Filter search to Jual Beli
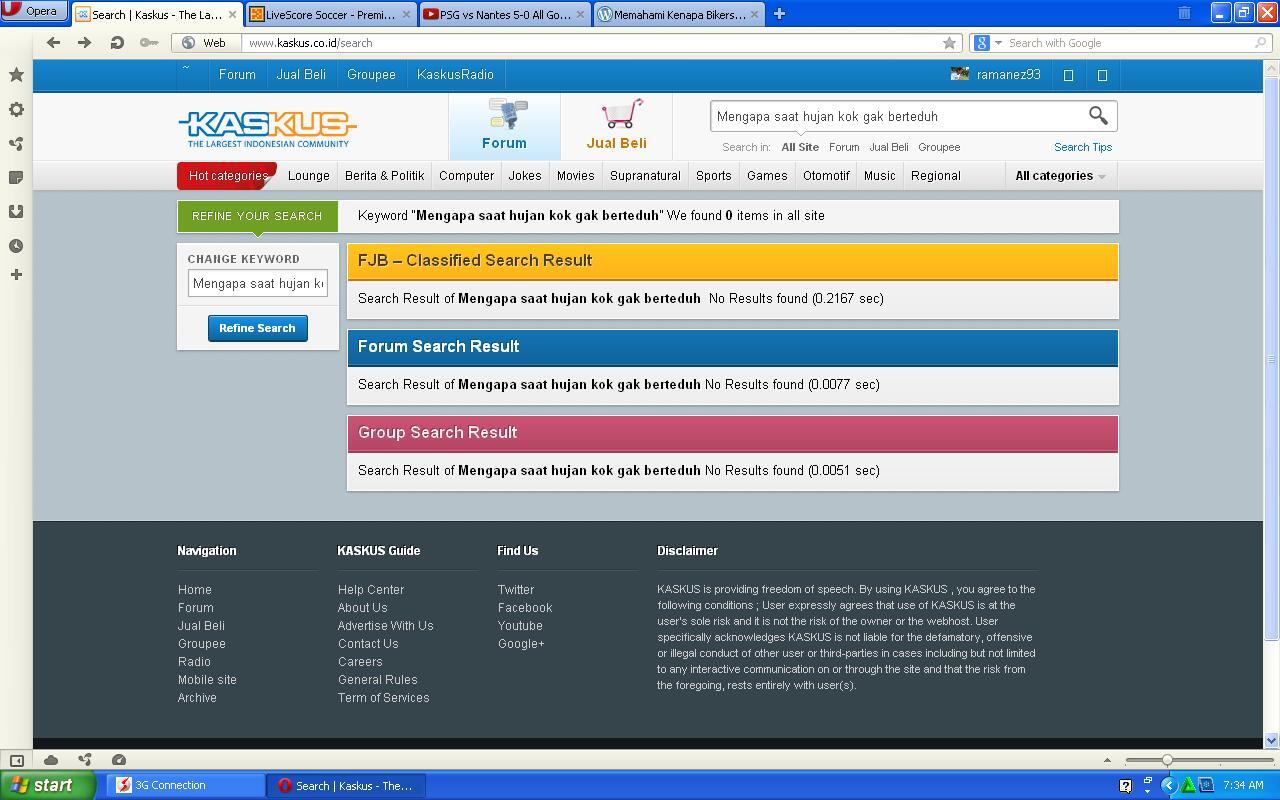The image size is (1280, 800). pyautogui.click(x=889, y=147)
